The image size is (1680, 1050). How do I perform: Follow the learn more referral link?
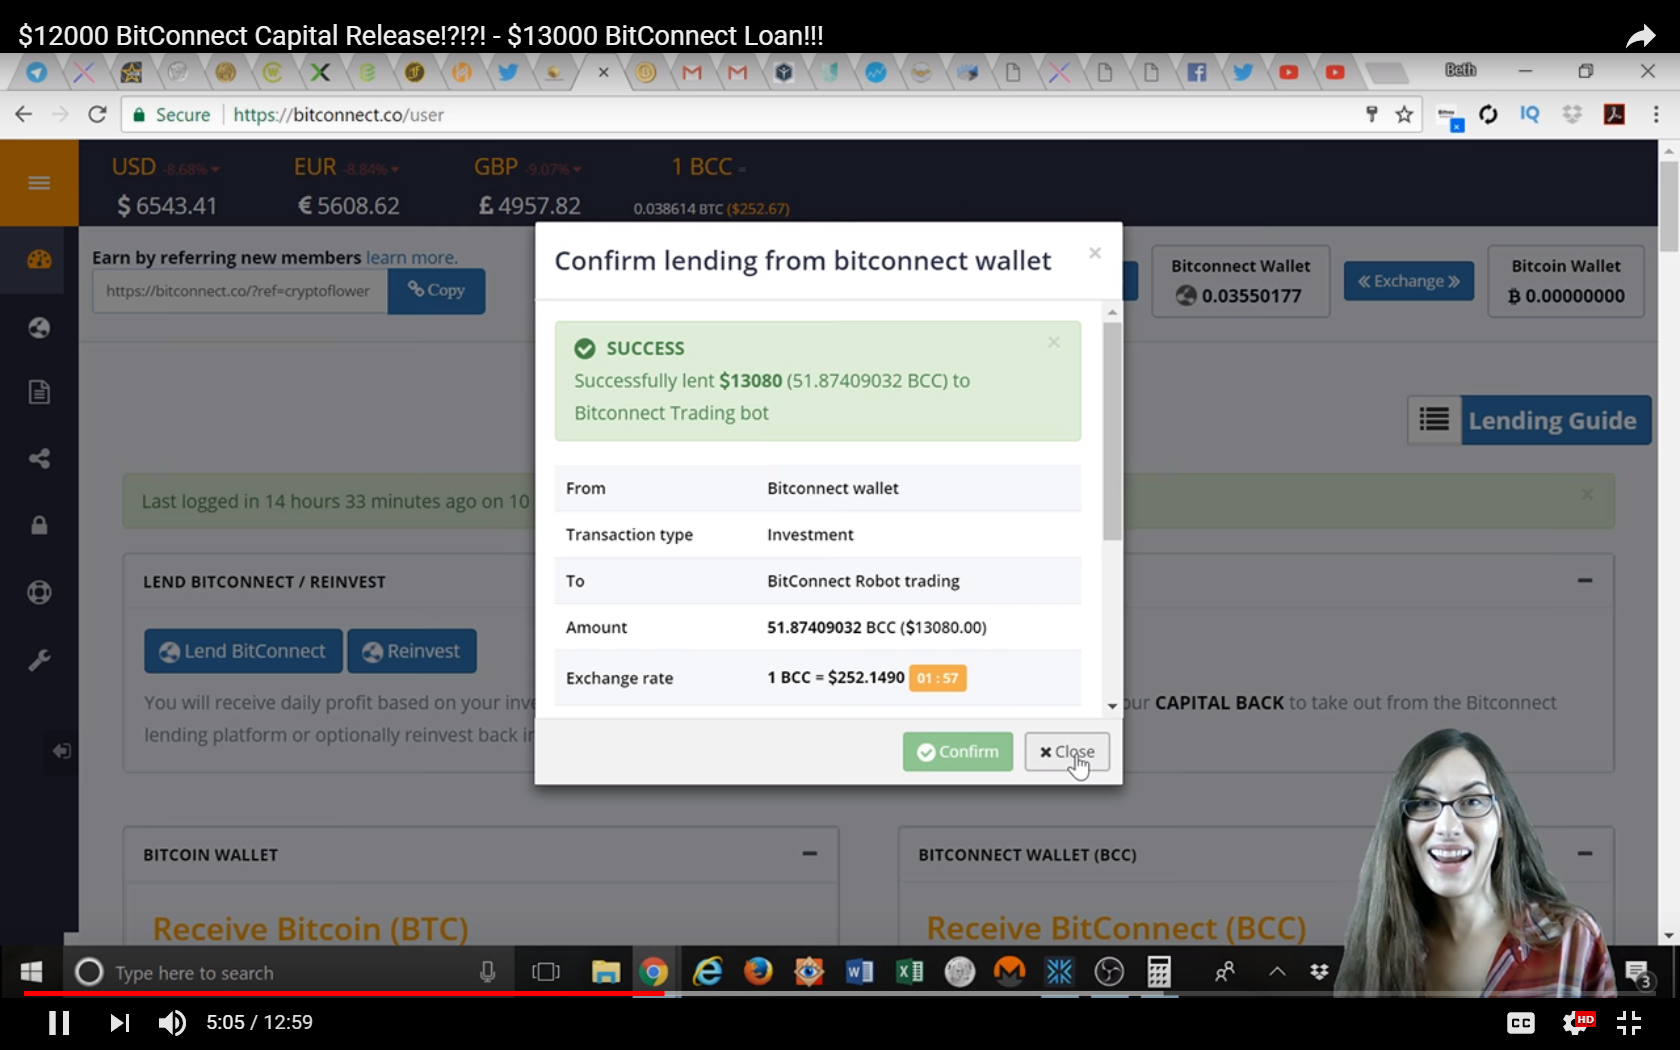pos(411,258)
